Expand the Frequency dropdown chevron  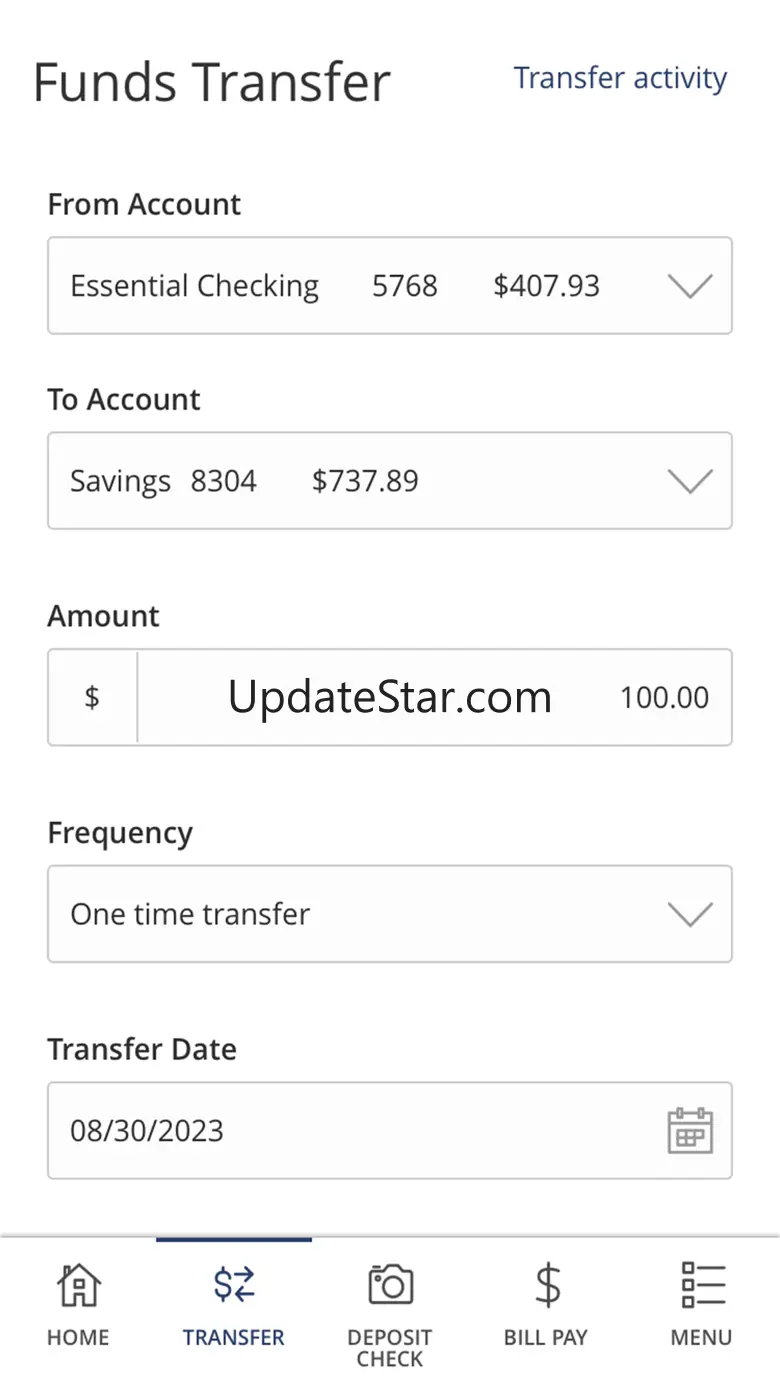tap(689, 914)
